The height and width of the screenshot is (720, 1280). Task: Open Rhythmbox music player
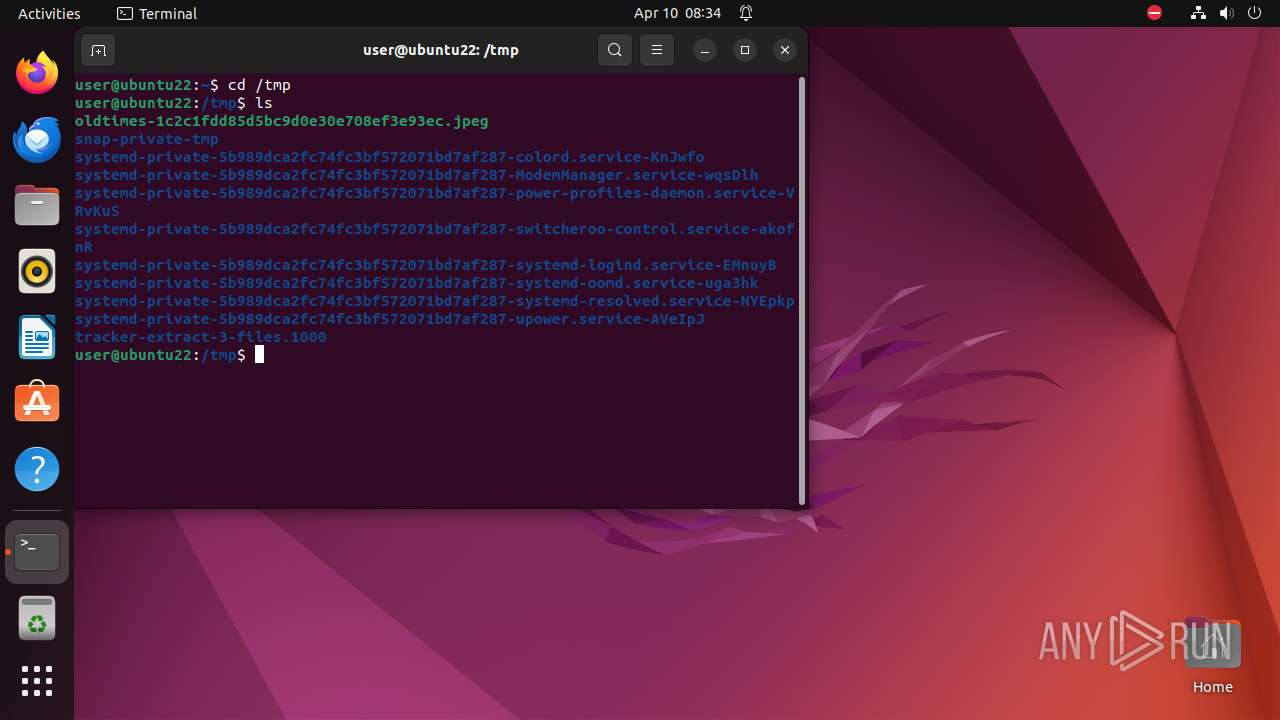[x=37, y=271]
